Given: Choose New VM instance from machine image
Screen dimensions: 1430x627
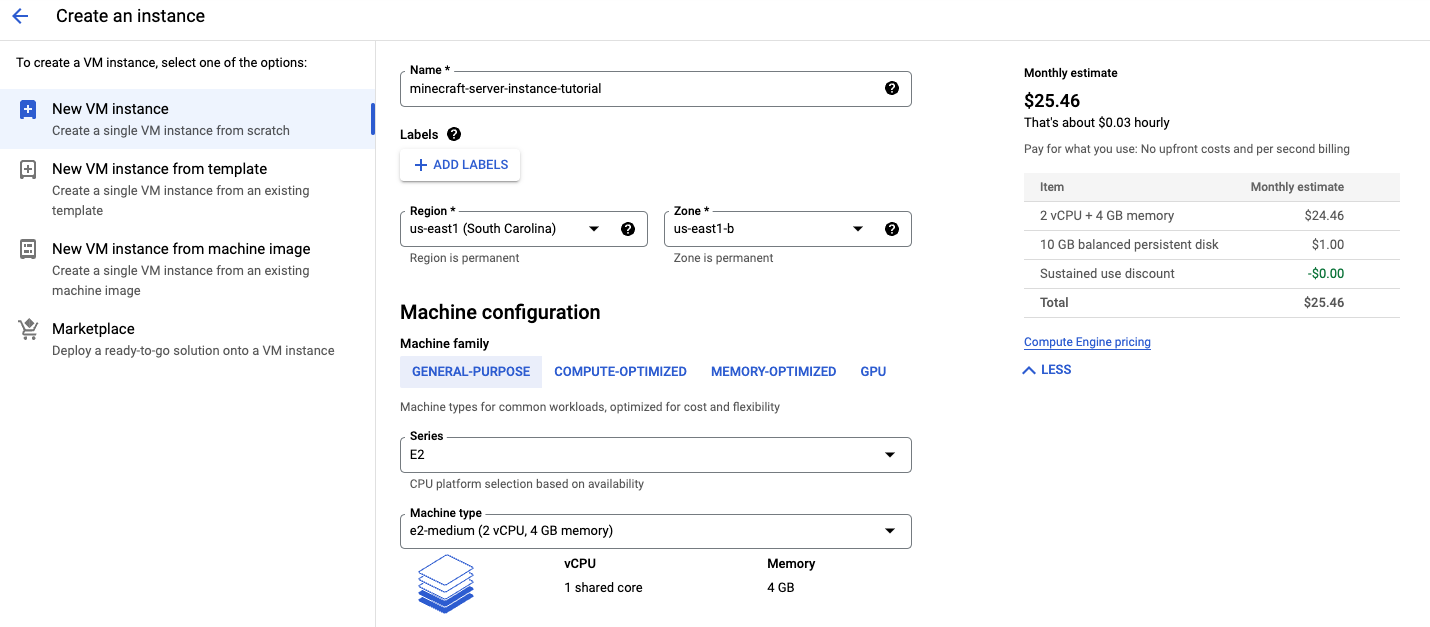Looking at the screenshot, I should point(187,269).
